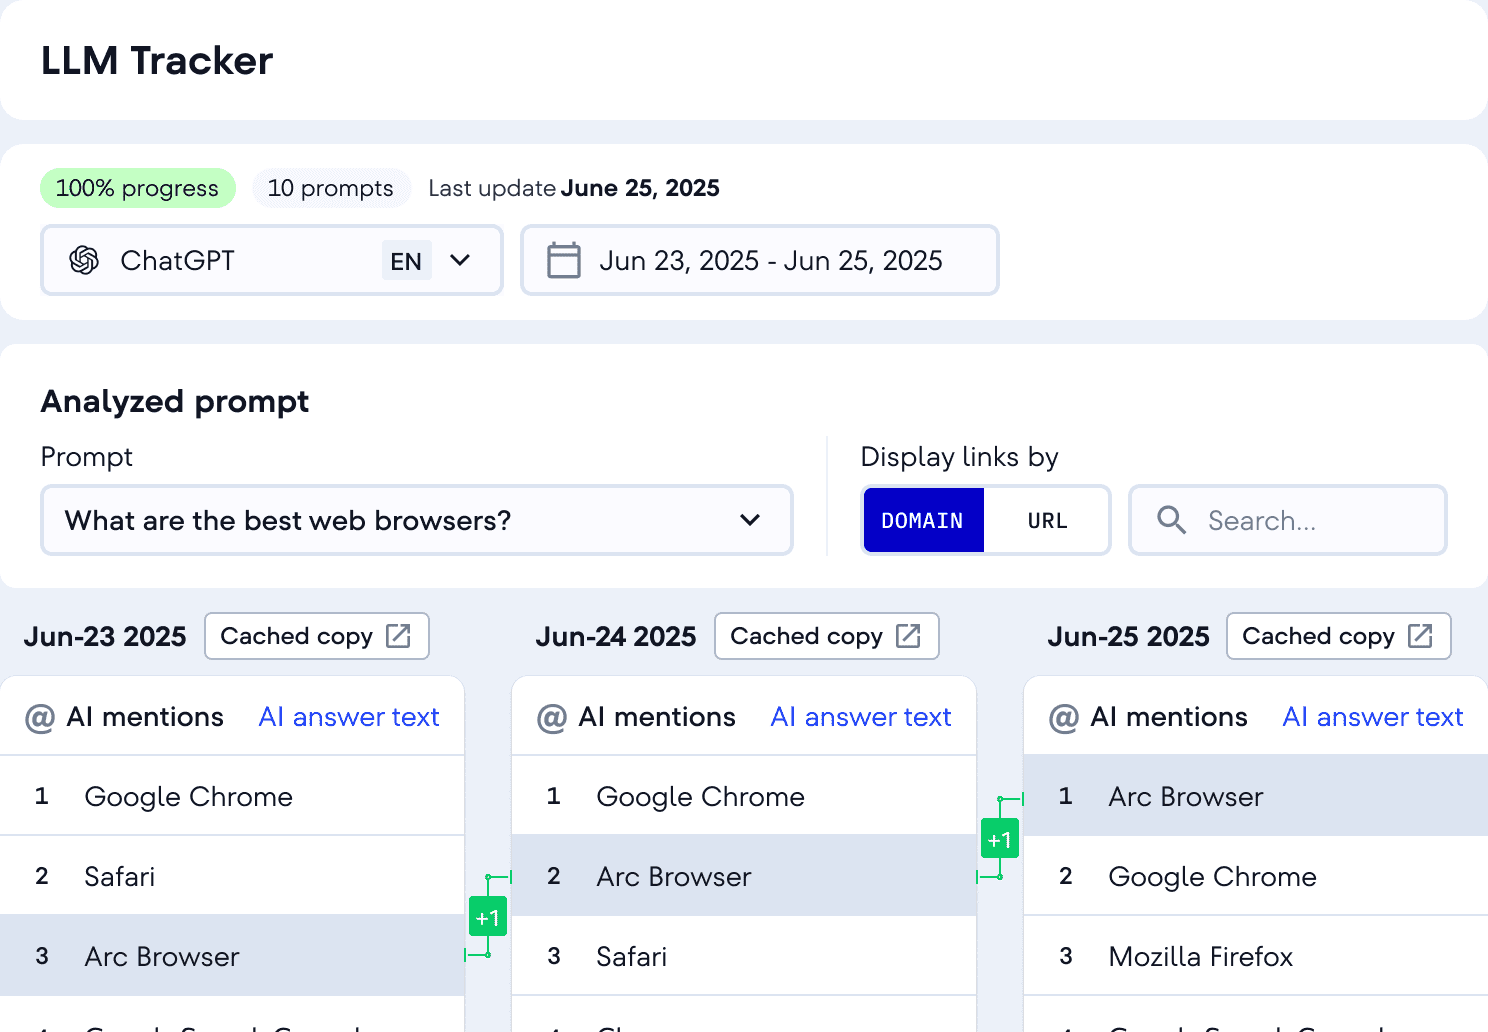Open Jun-24 cached copy external link icon
The width and height of the screenshot is (1488, 1032).
pos(908,636)
